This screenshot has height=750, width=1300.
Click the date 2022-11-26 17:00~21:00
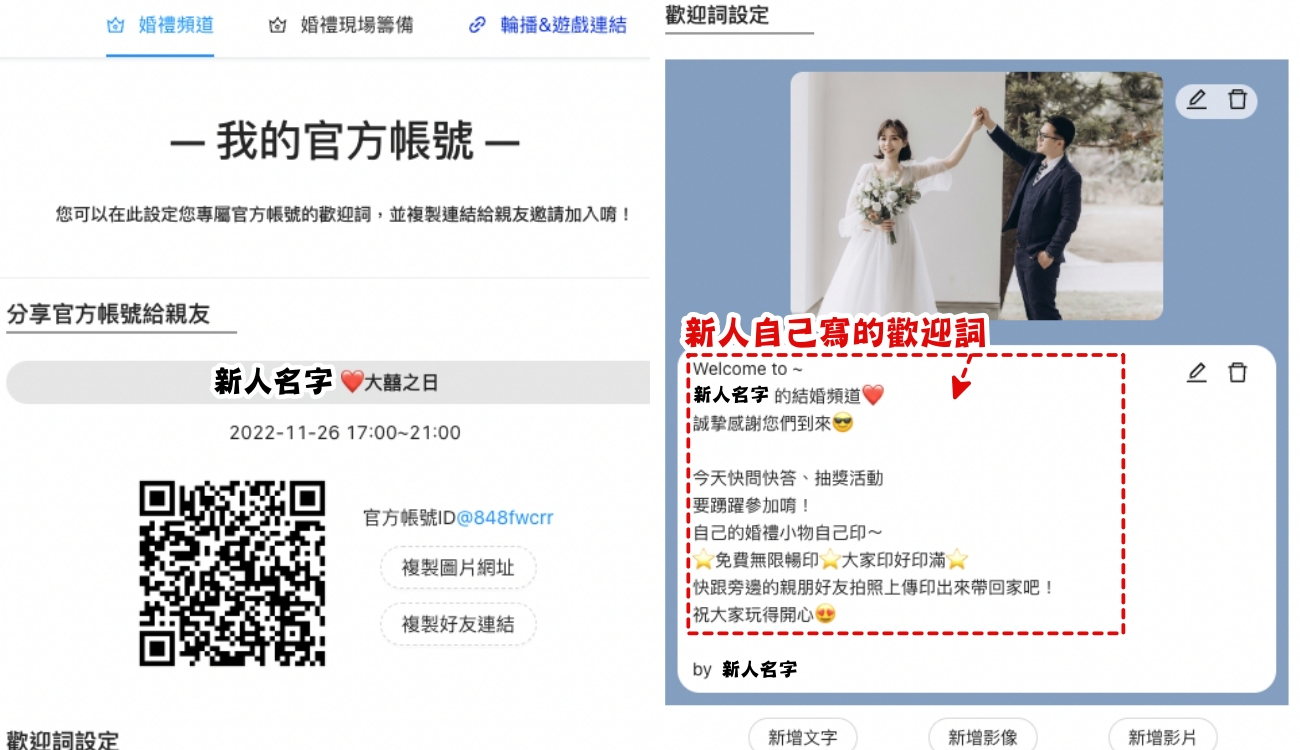(x=345, y=433)
